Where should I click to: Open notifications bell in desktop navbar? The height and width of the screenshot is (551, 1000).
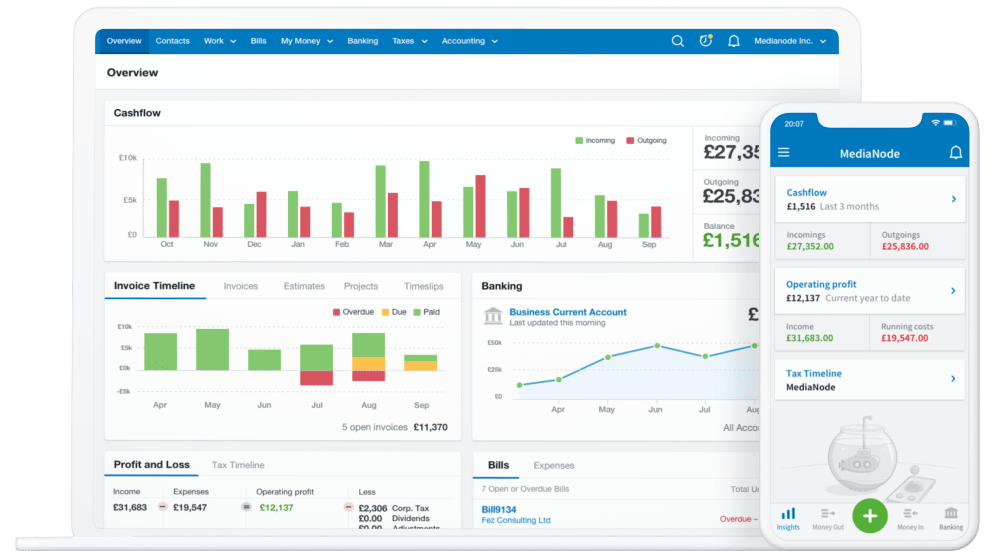[x=734, y=41]
